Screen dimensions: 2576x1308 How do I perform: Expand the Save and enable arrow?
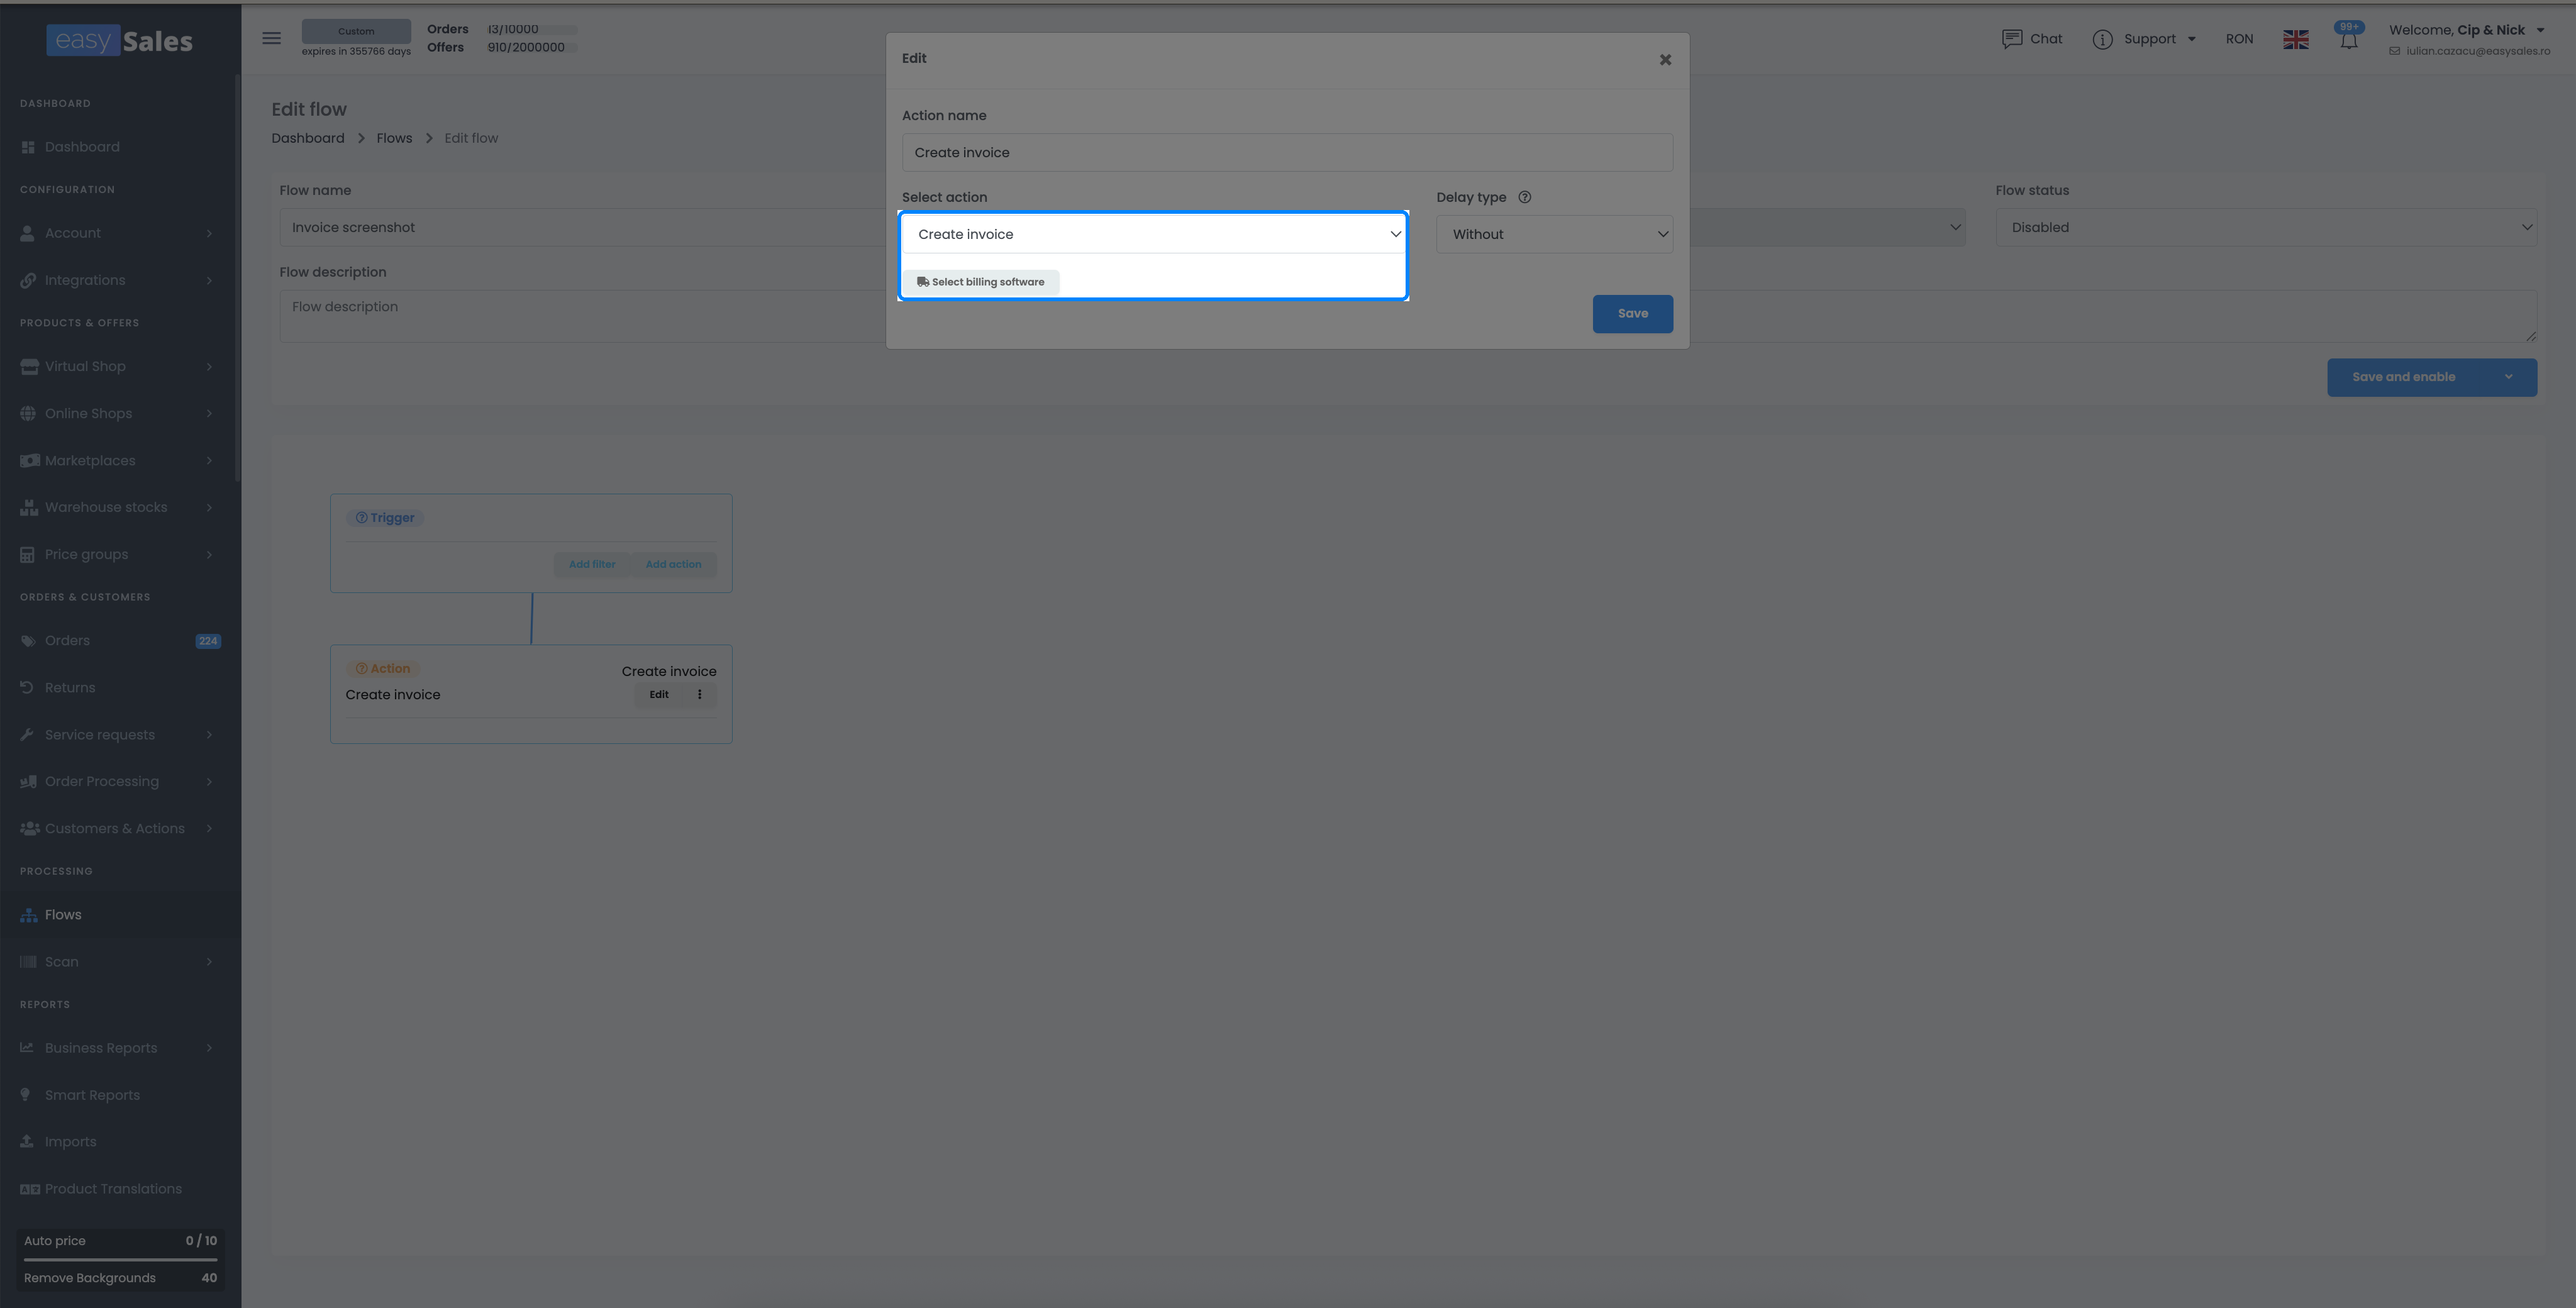(x=2508, y=377)
